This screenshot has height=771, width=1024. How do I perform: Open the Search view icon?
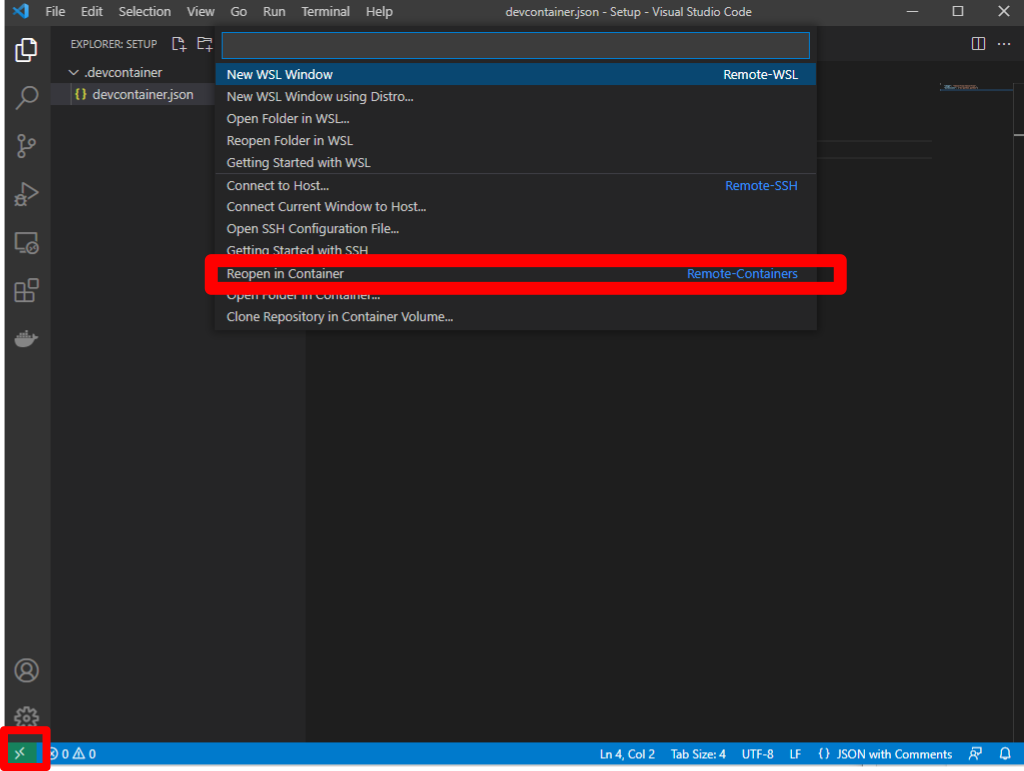(x=27, y=98)
